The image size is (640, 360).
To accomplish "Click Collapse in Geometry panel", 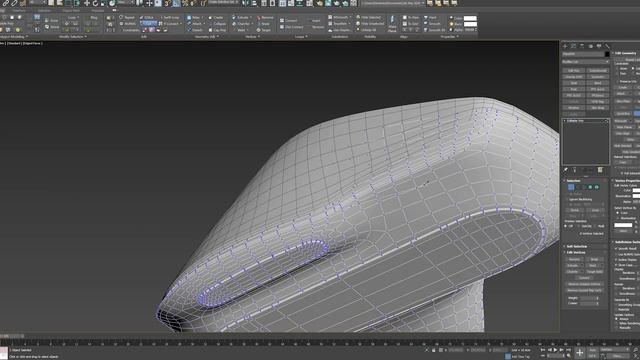I will [217, 24].
